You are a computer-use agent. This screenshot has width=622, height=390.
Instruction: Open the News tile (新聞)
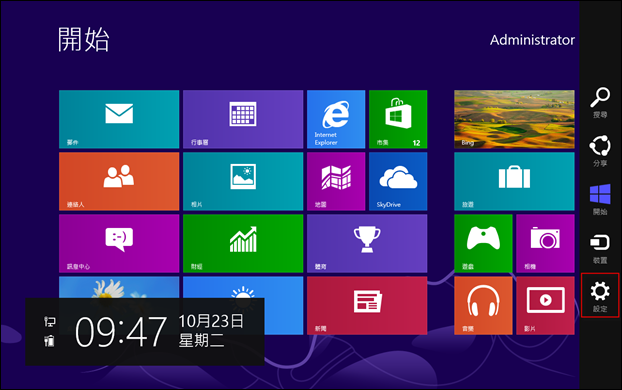point(367,305)
